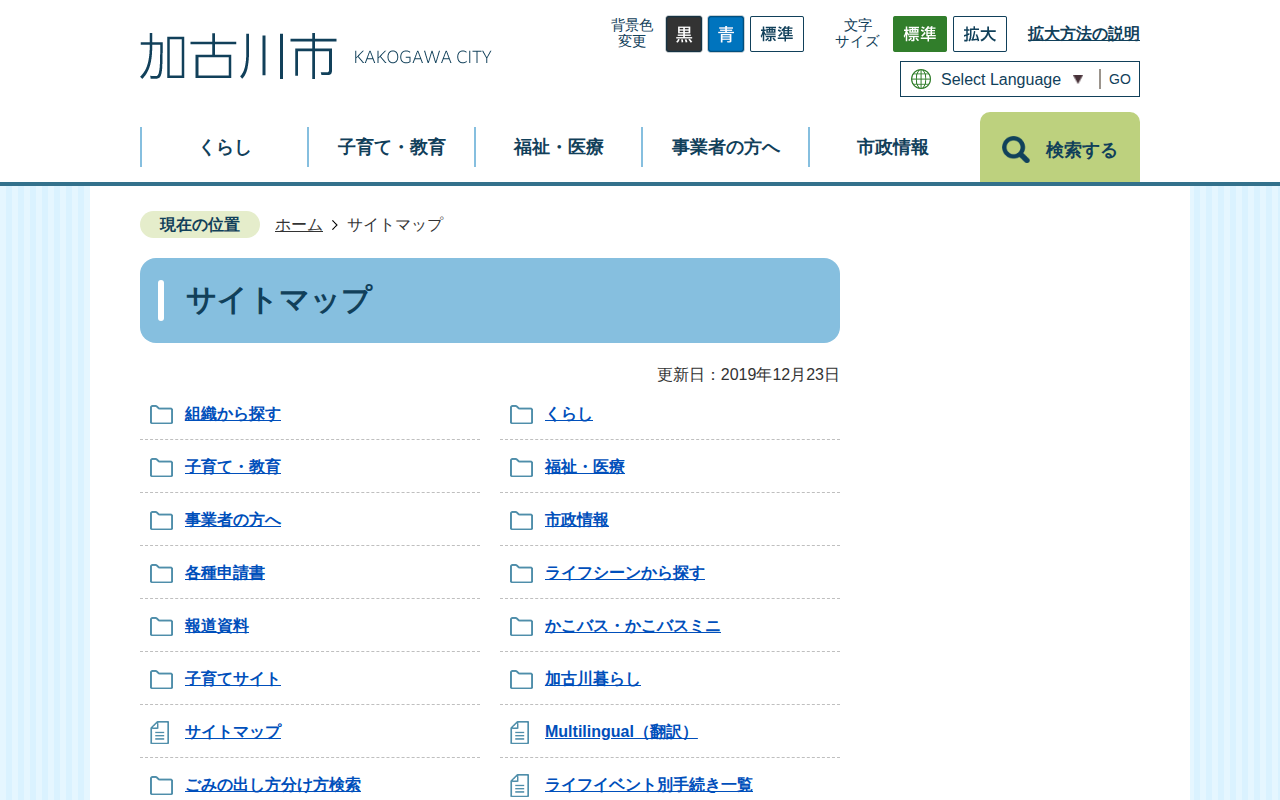This screenshot has height=800, width=1280.
Task: Click the folder icon beside 福祉・医療 in the list
Action: [521, 467]
